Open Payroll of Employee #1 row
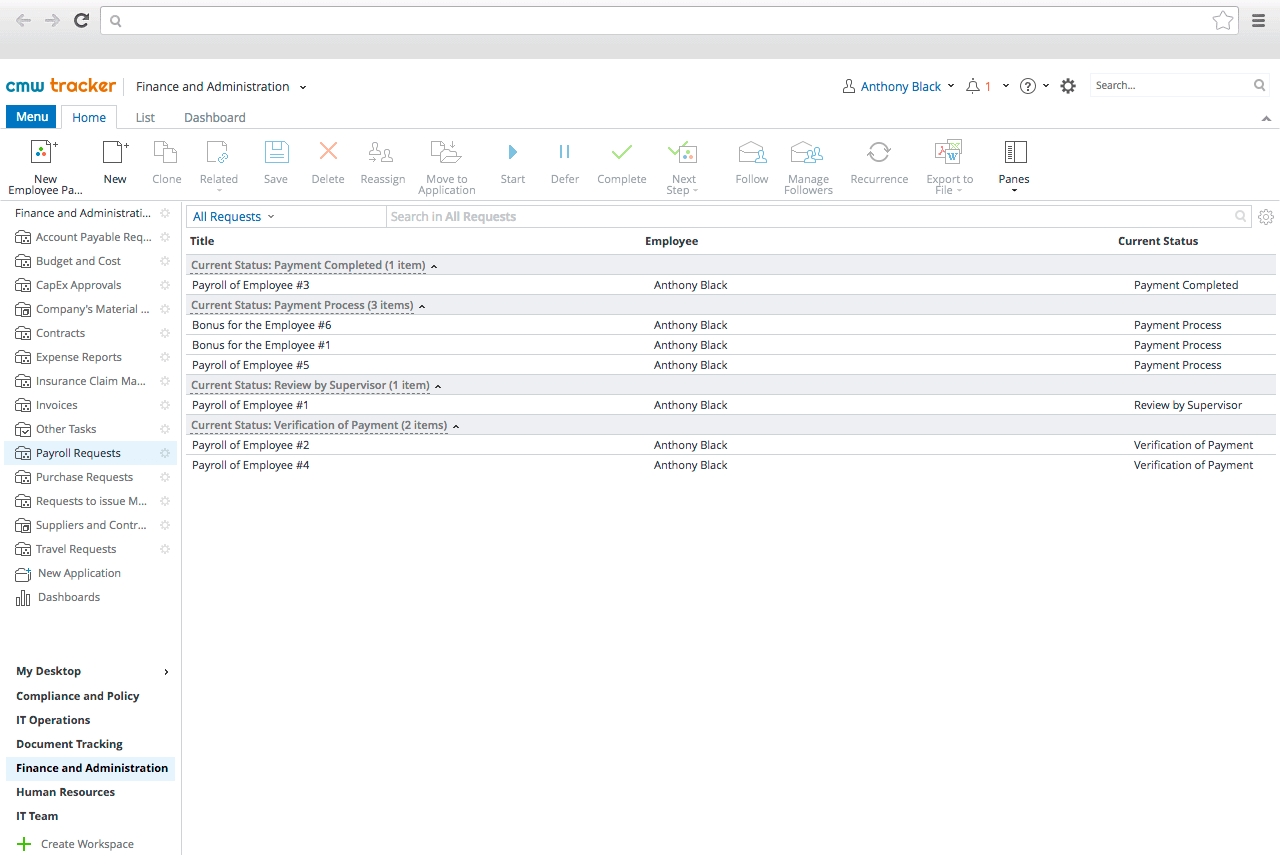Image resolution: width=1280 pixels, height=859 pixels. point(731,405)
